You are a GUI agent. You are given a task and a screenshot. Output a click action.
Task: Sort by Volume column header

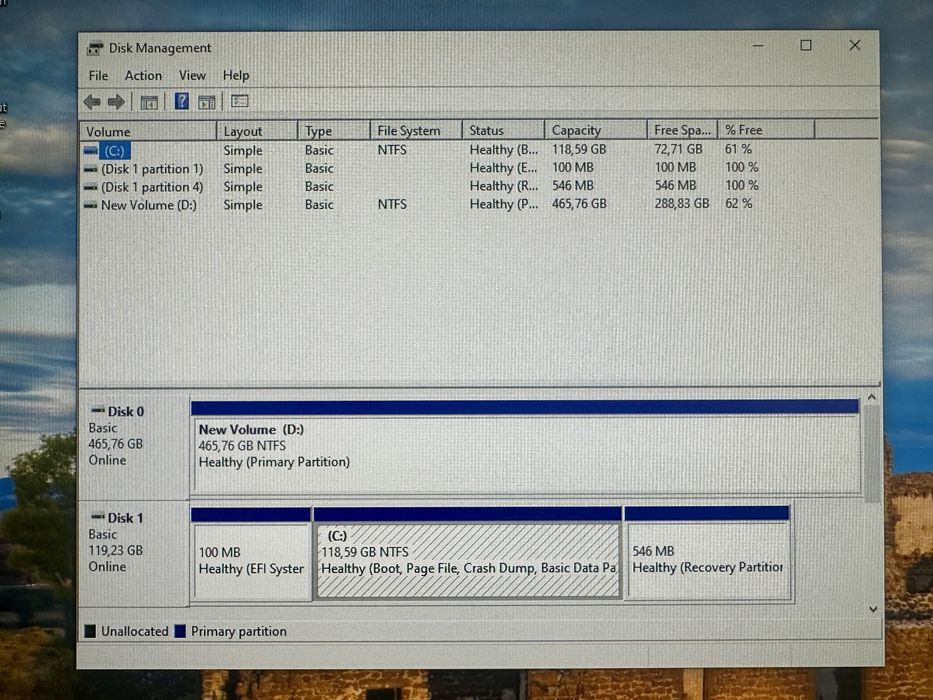pos(148,131)
